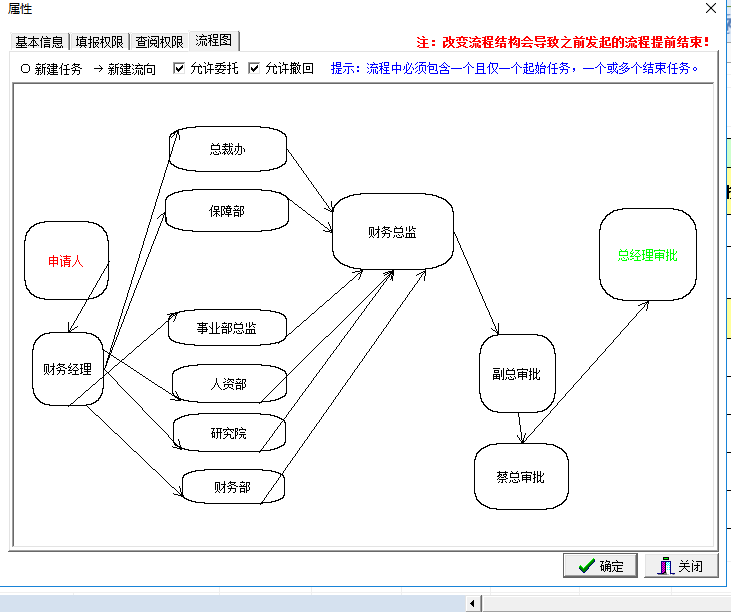Select the 副总审批 node
This screenshot has width=731, height=612.
(516, 374)
